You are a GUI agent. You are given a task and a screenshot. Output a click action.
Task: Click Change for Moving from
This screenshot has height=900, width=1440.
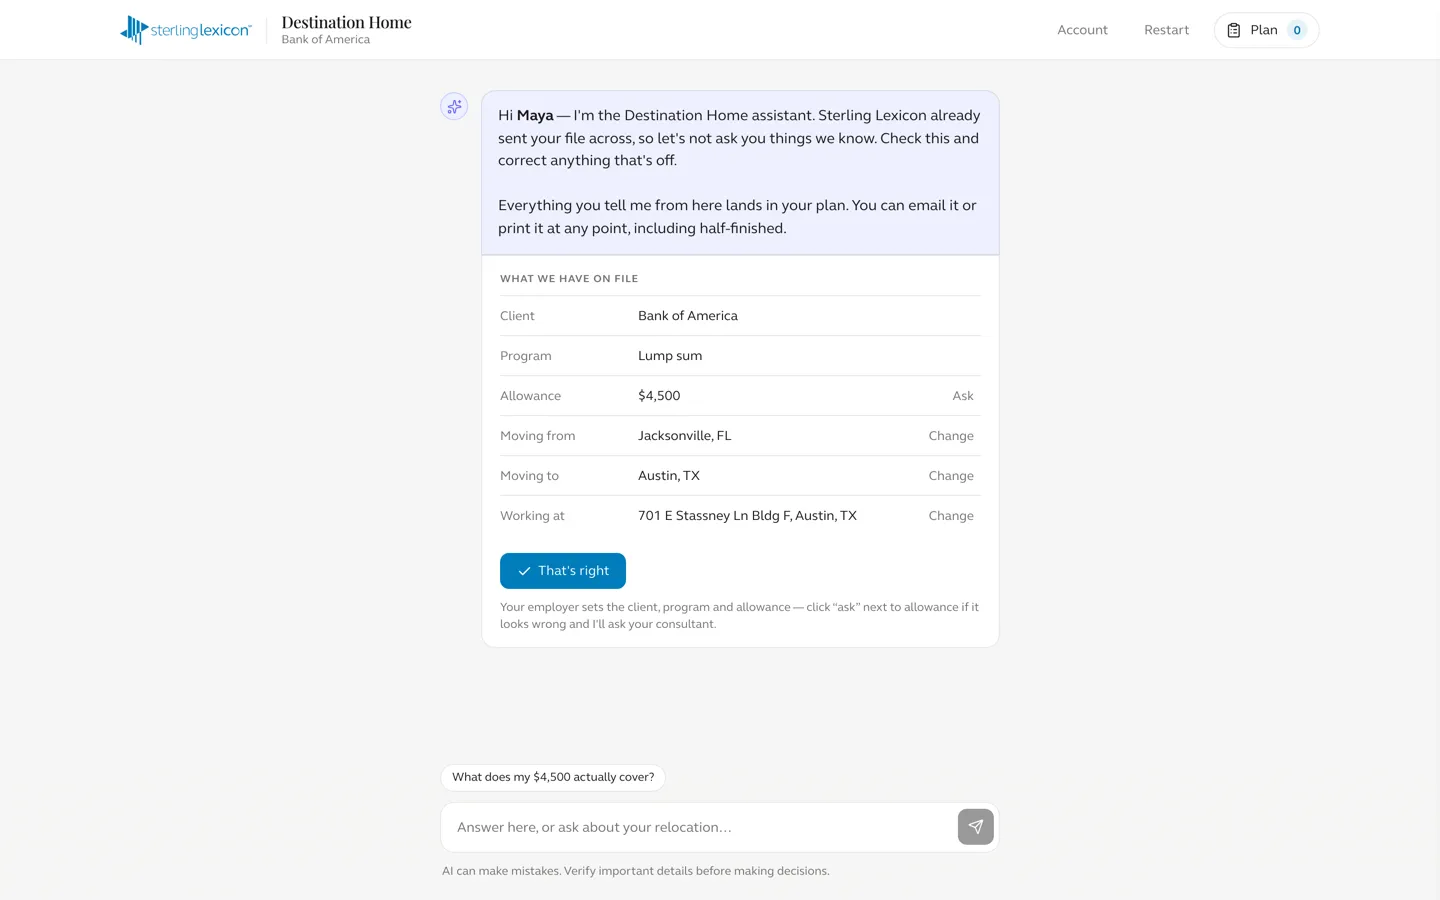(x=951, y=436)
